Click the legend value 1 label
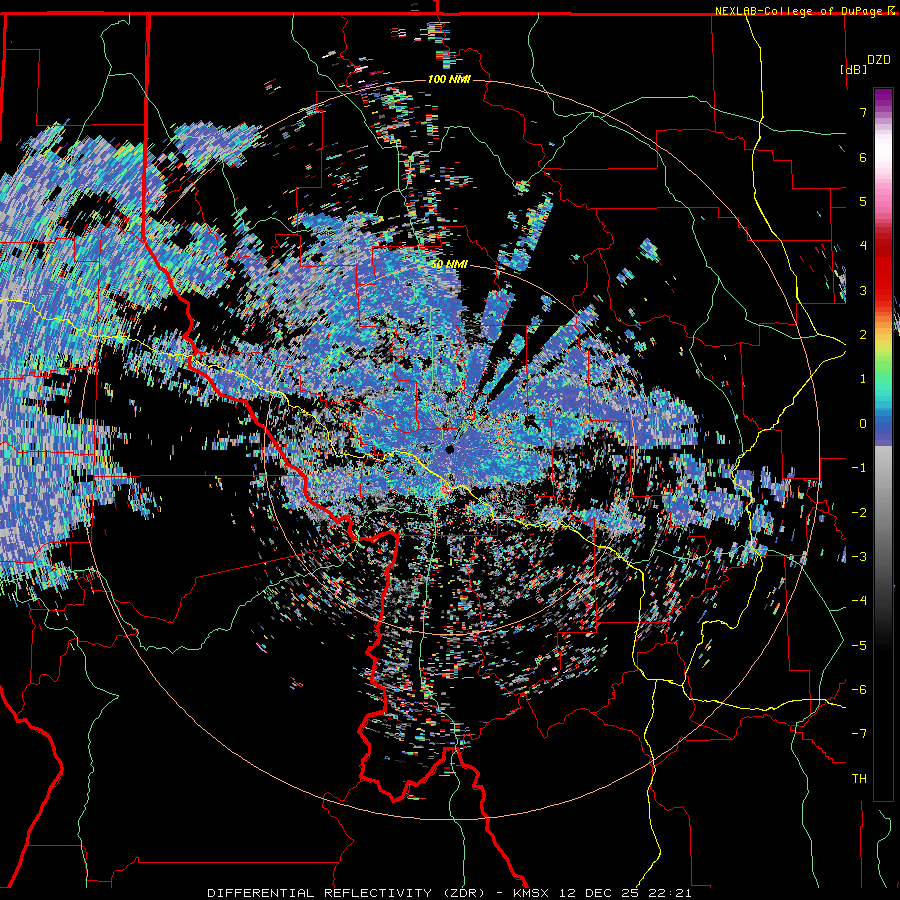The image size is (900, 900). (x=863, y=379)
